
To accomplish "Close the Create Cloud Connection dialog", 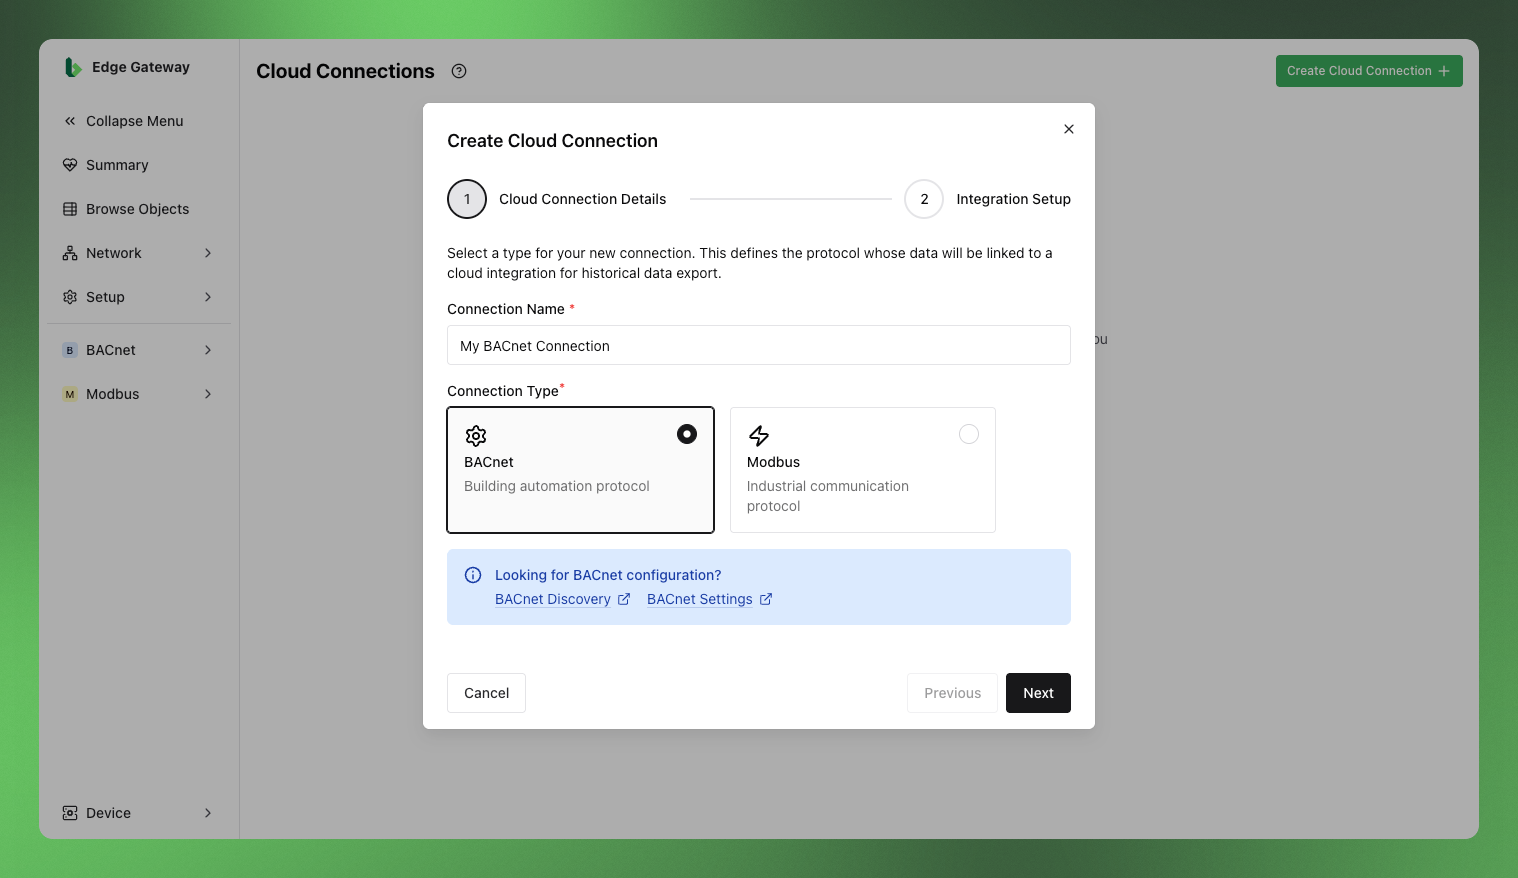I will [1069, 129].
